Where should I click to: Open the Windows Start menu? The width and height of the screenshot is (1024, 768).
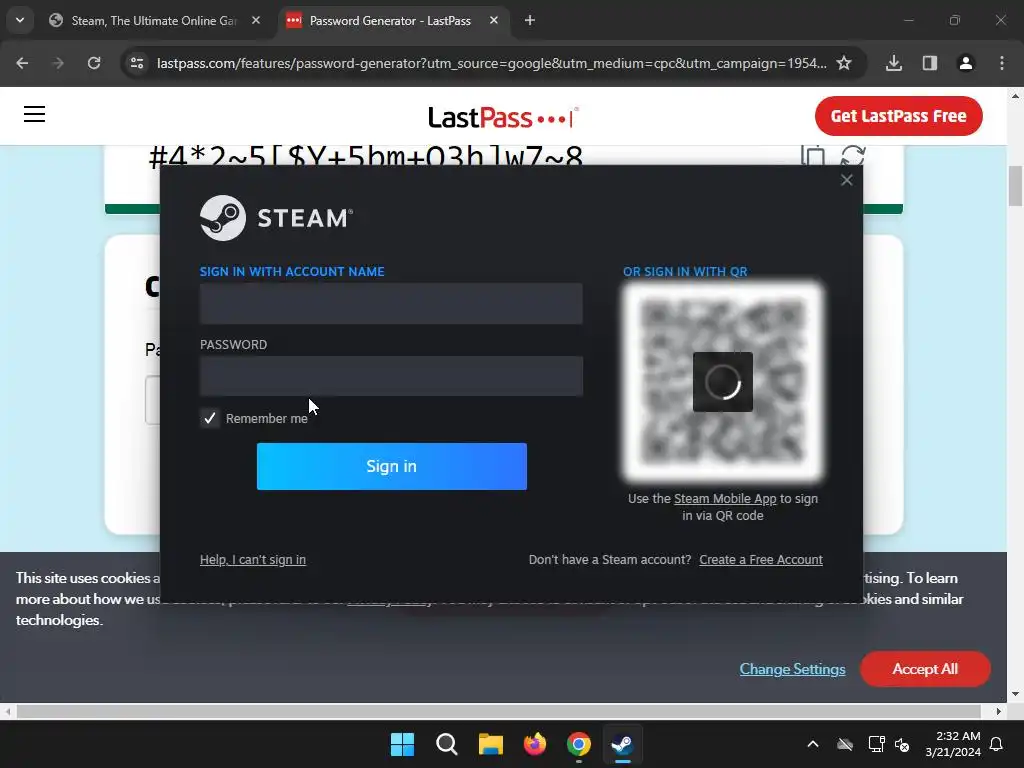tap(402, 744)
